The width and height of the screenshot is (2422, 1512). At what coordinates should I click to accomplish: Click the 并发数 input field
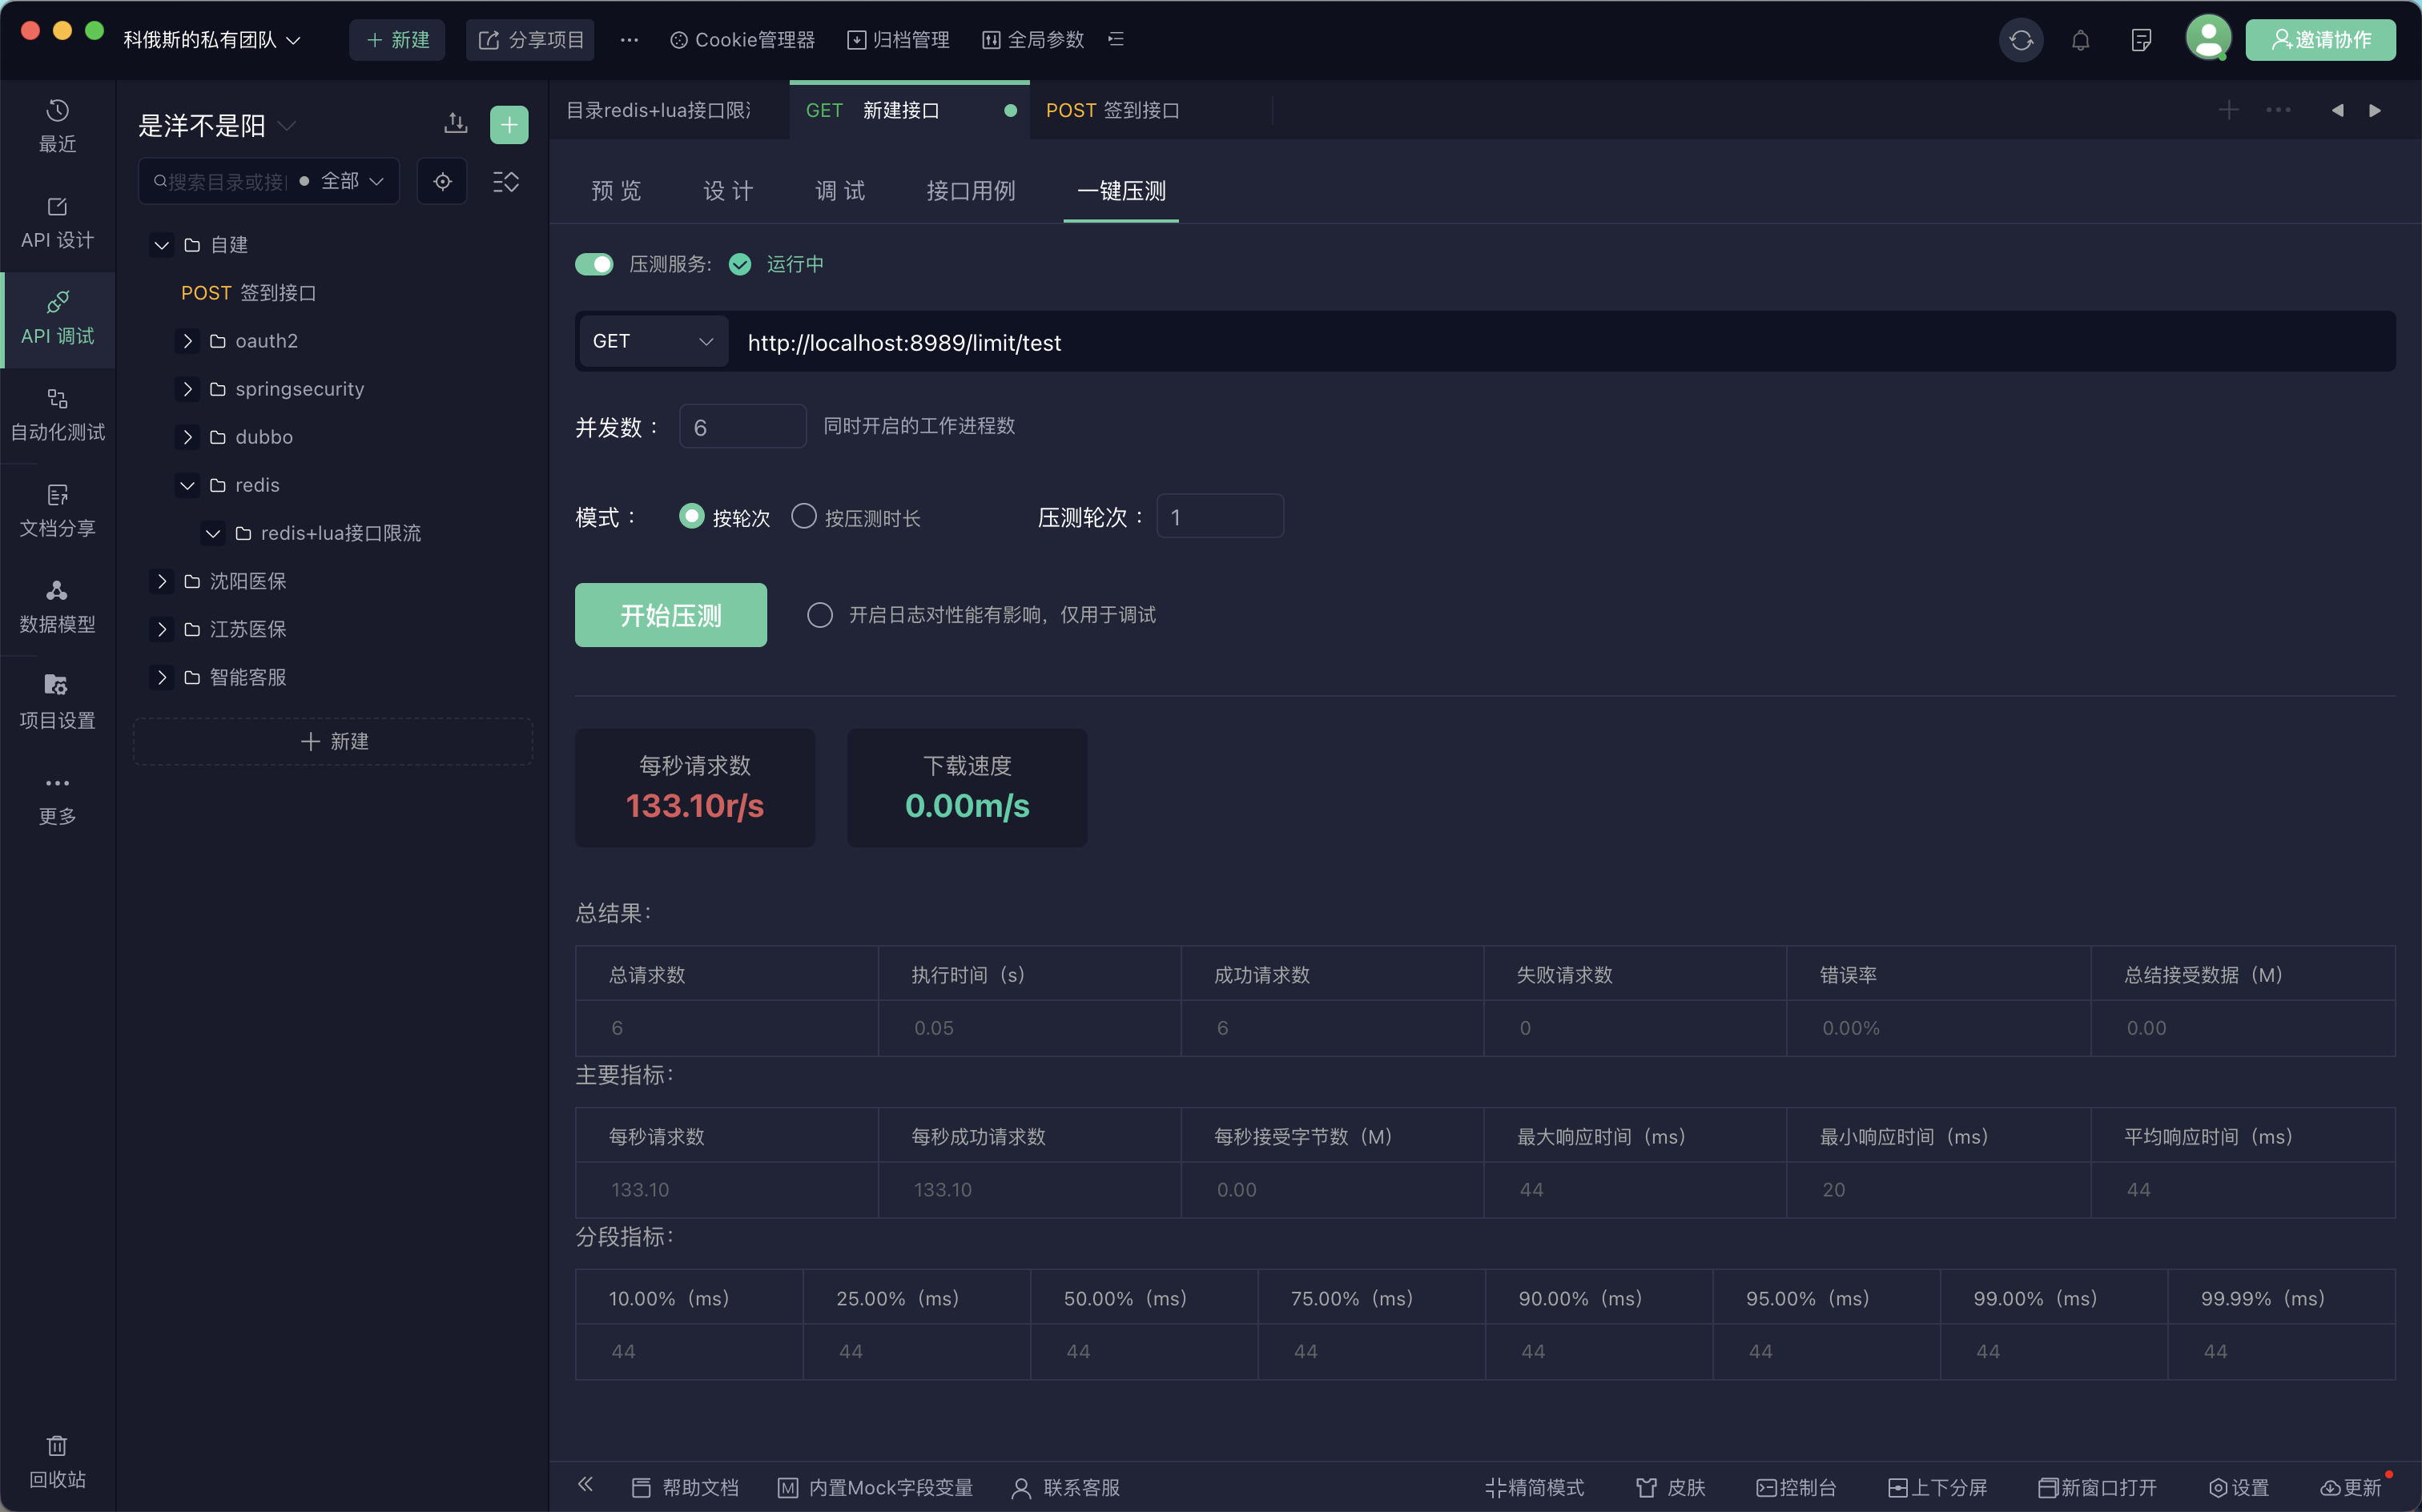coord(742,427)
